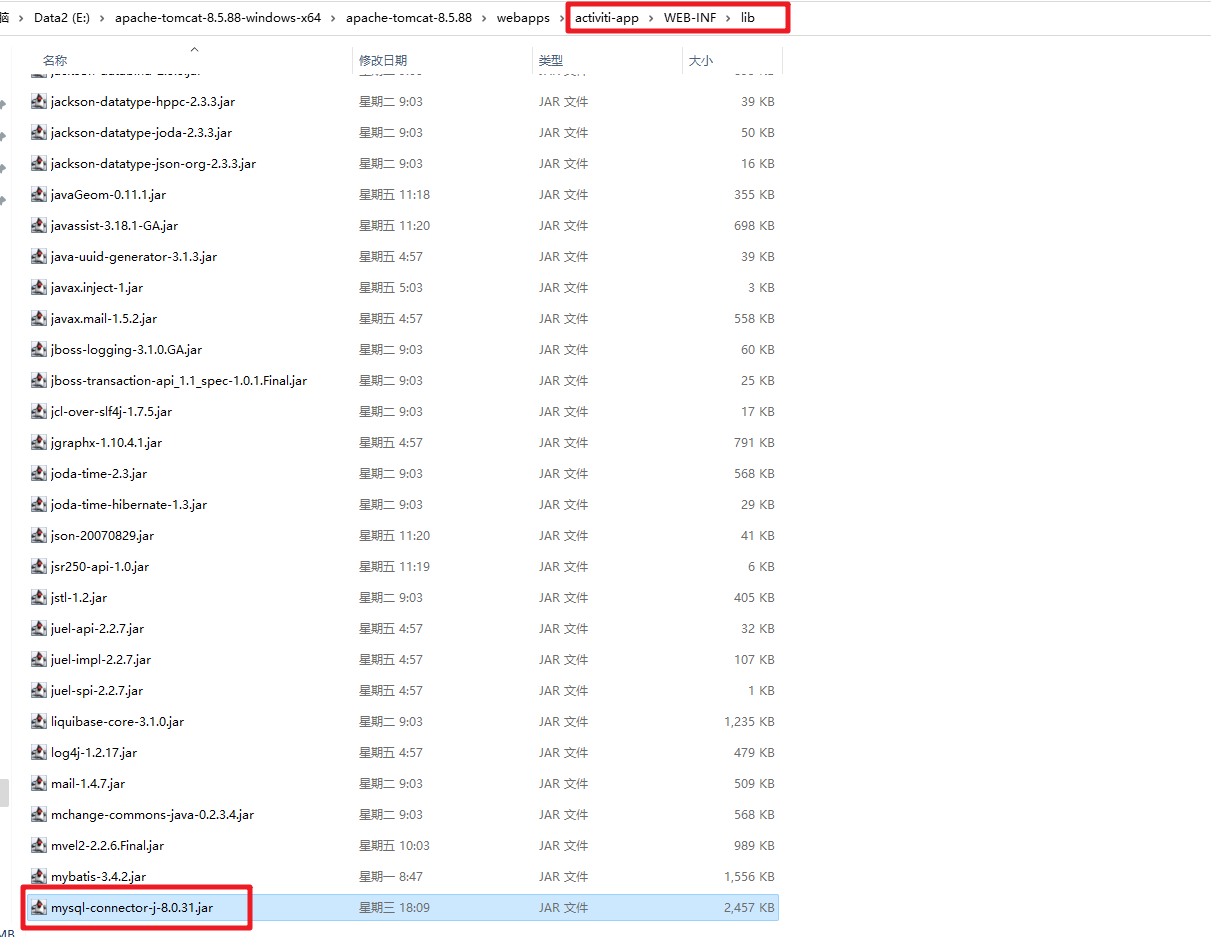The width and height of the screenshot is (1211, 937).
Task: Click the 791 KB size of jgraphx
Action: (x=754, y=443)
